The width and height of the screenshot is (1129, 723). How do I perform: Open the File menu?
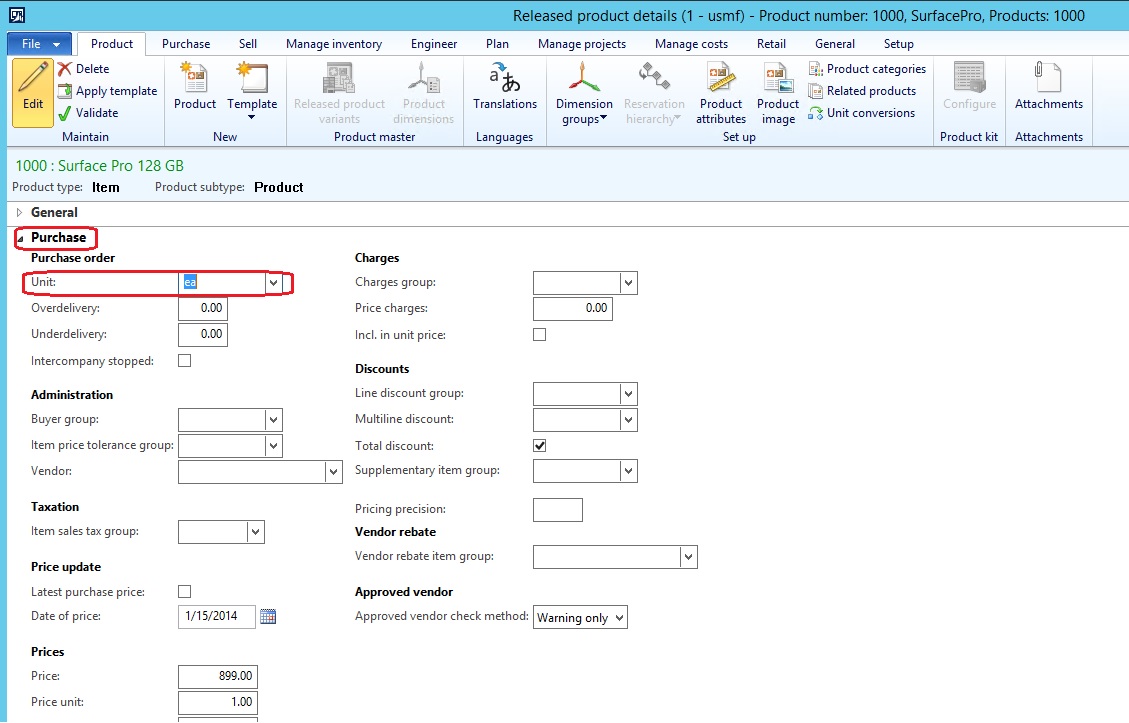(35, 43)
